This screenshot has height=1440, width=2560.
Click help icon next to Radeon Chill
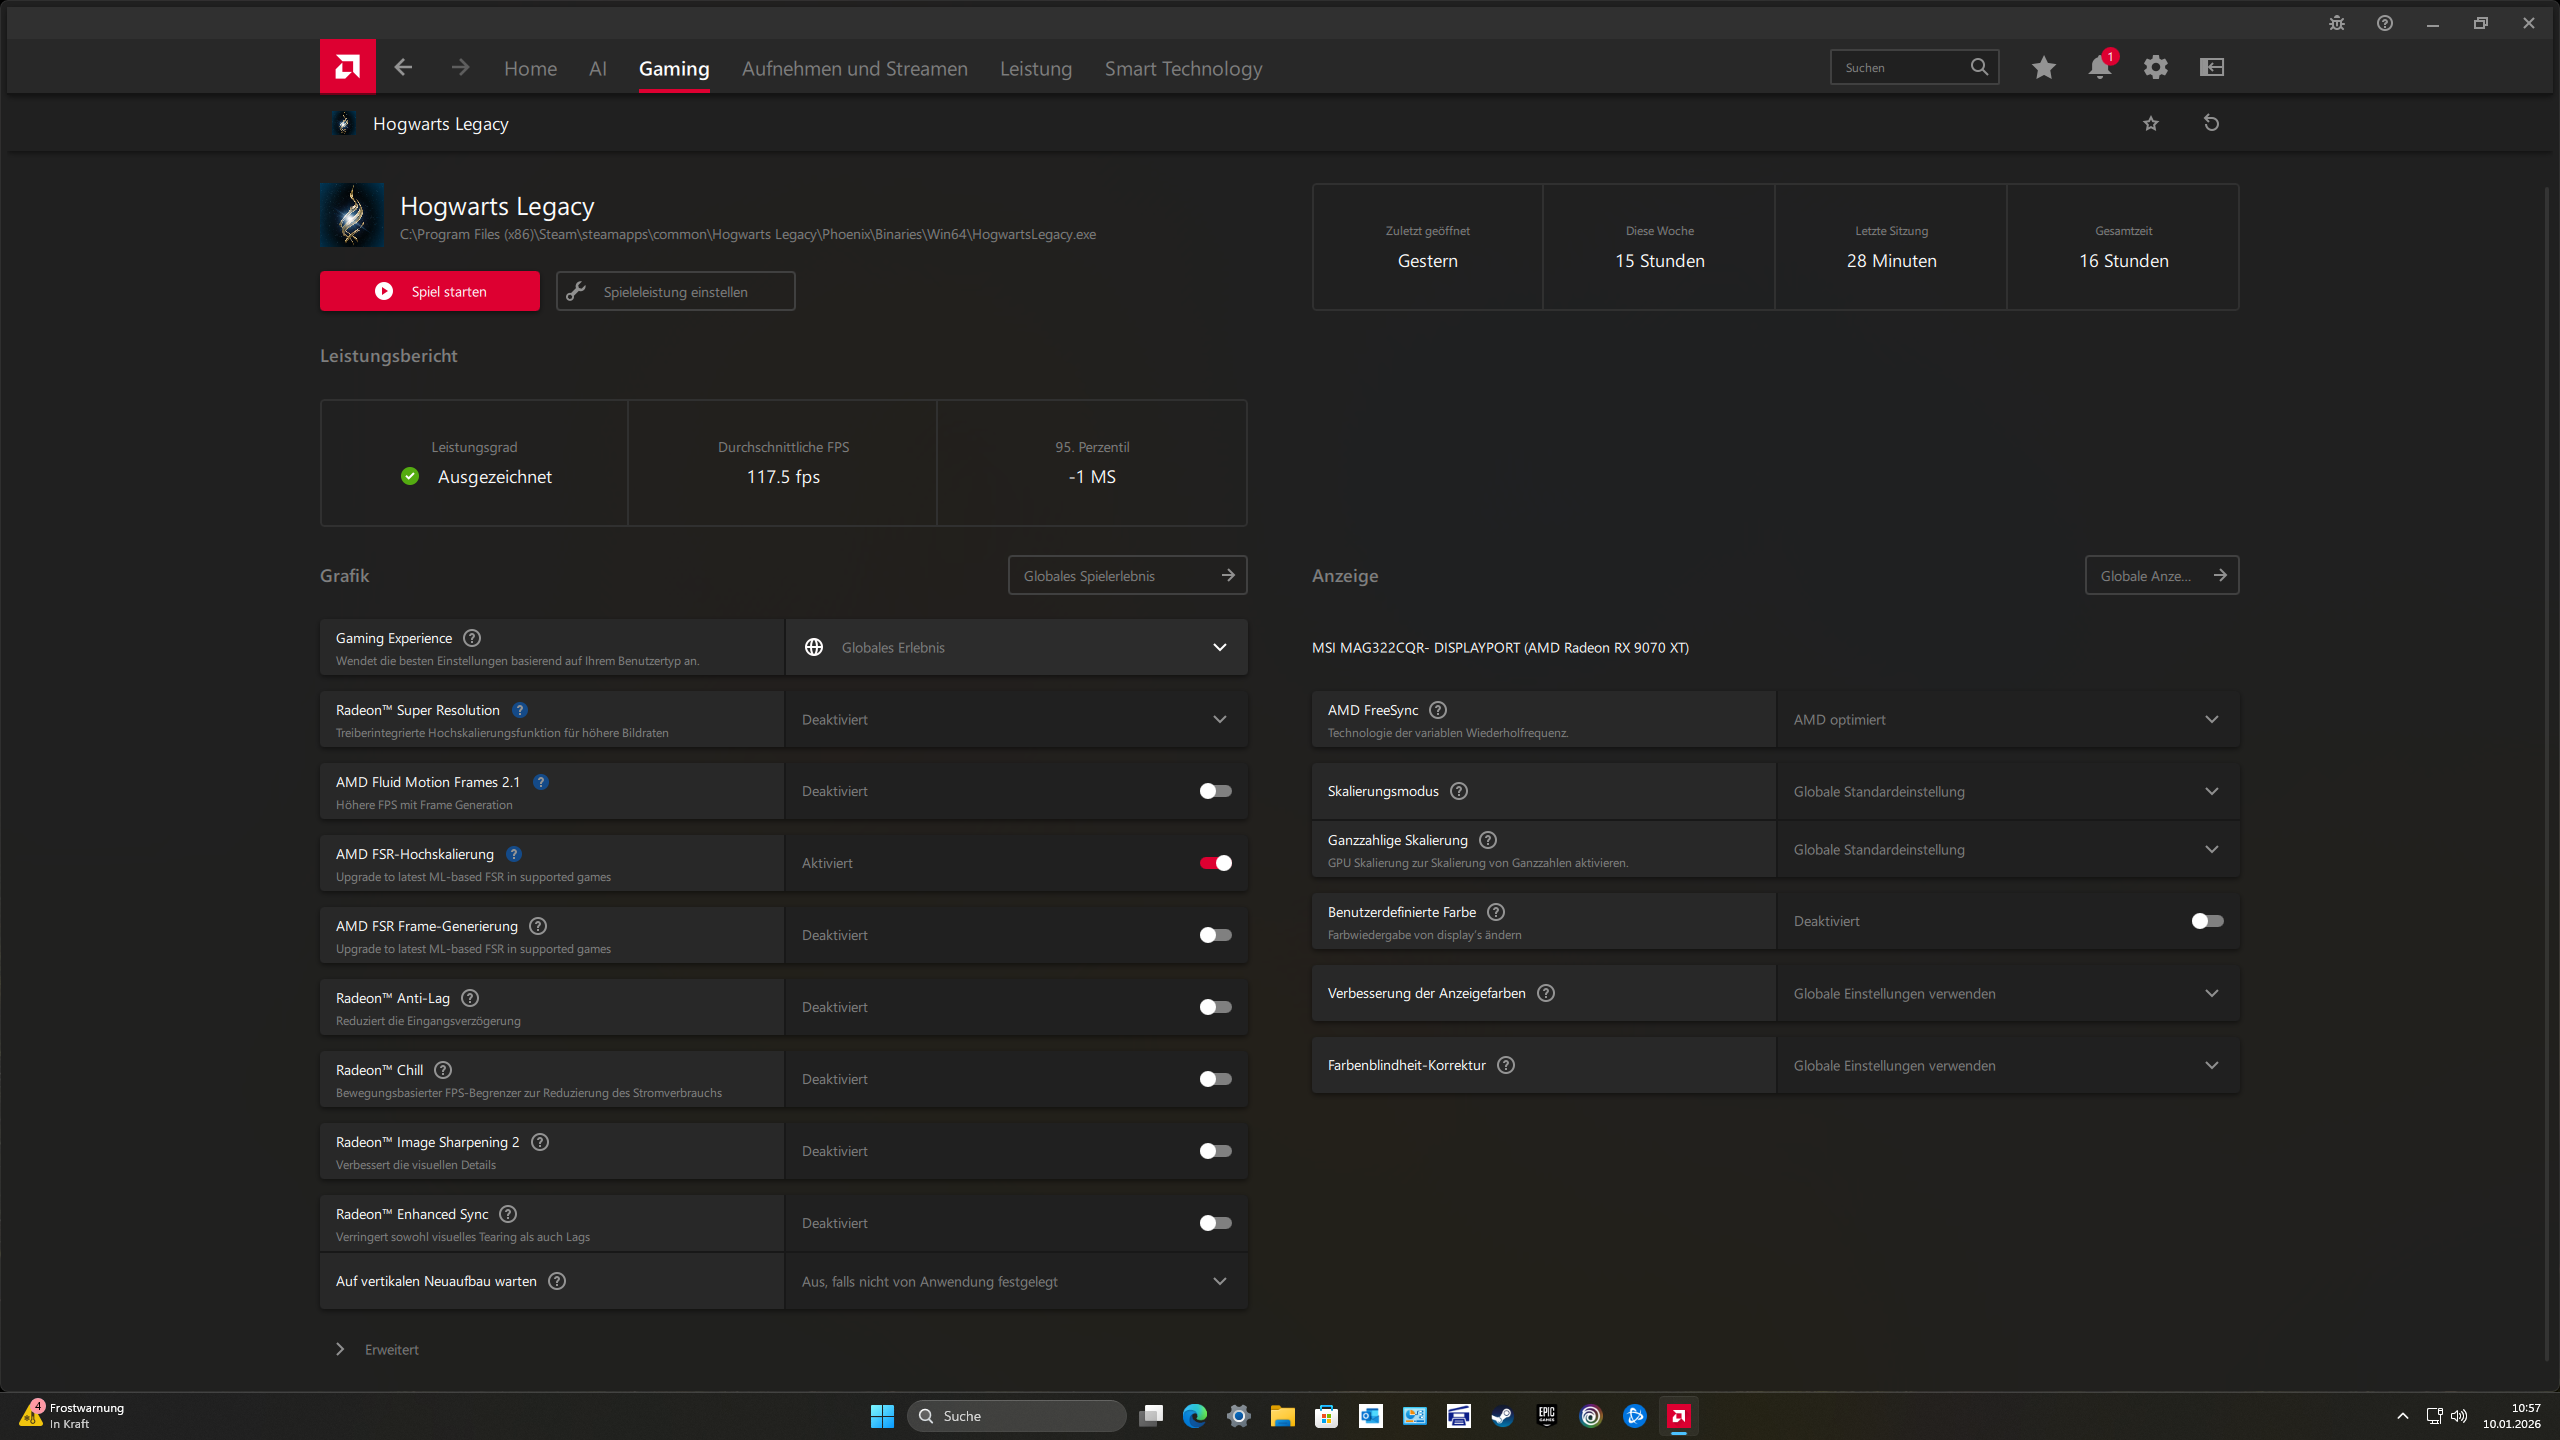click(x=443, y=1070)
